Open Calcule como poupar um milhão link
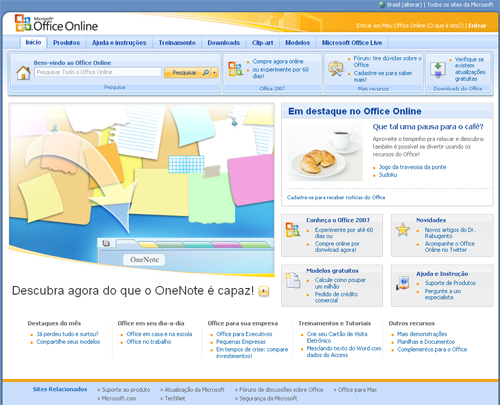Screen dimensions: 500x405 [340, 283]
